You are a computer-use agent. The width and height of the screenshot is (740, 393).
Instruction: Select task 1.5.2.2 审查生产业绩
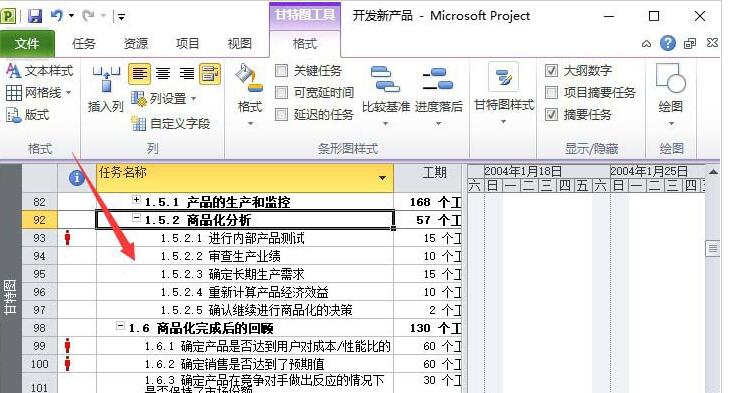click(220, 256)
